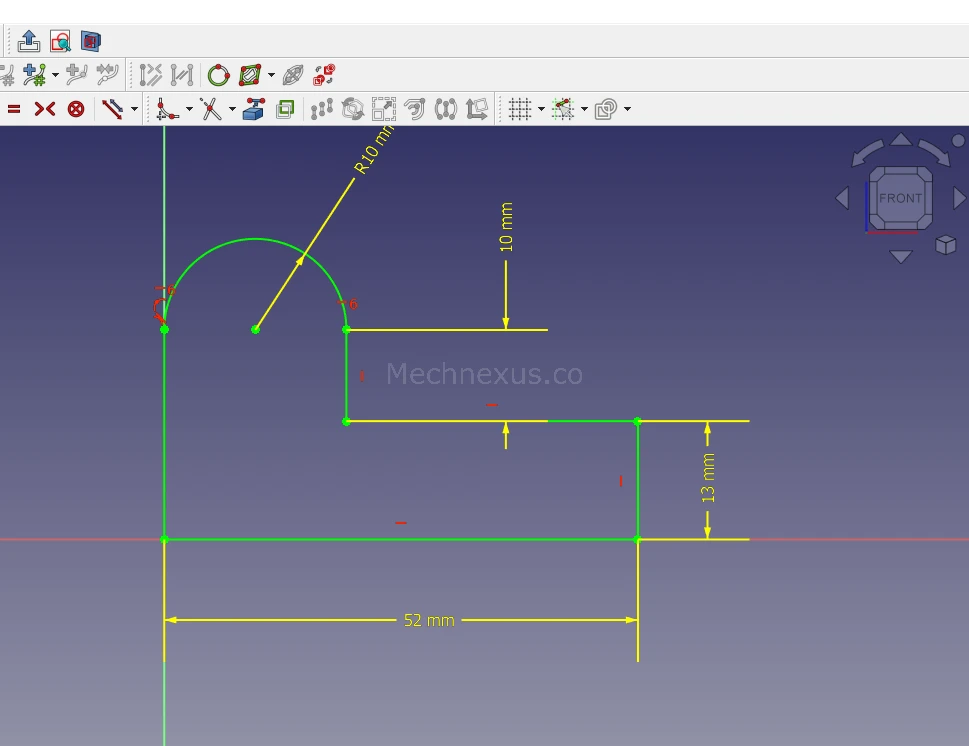Screen dimensions: 969x746
Task: Click the Leave Sketch icon
Action: (29, 41)
